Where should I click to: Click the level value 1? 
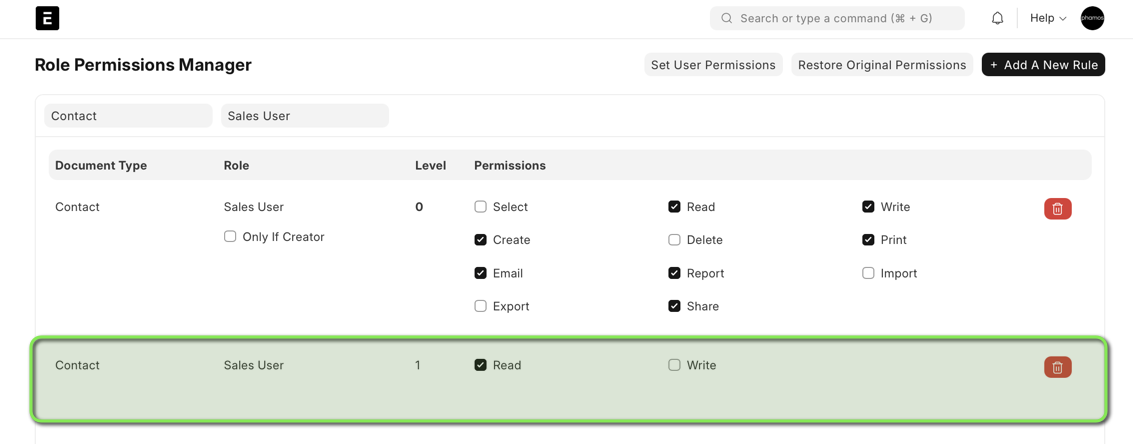pyautogui.click(x=418, y=365)
